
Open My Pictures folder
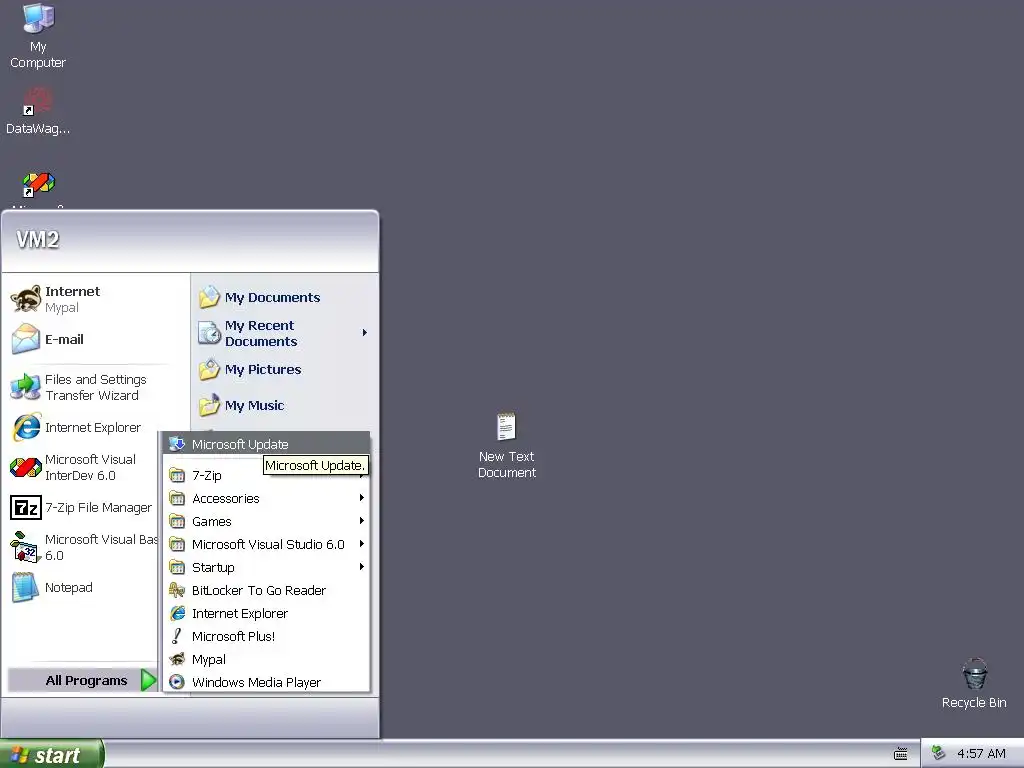tap(250, 370)
